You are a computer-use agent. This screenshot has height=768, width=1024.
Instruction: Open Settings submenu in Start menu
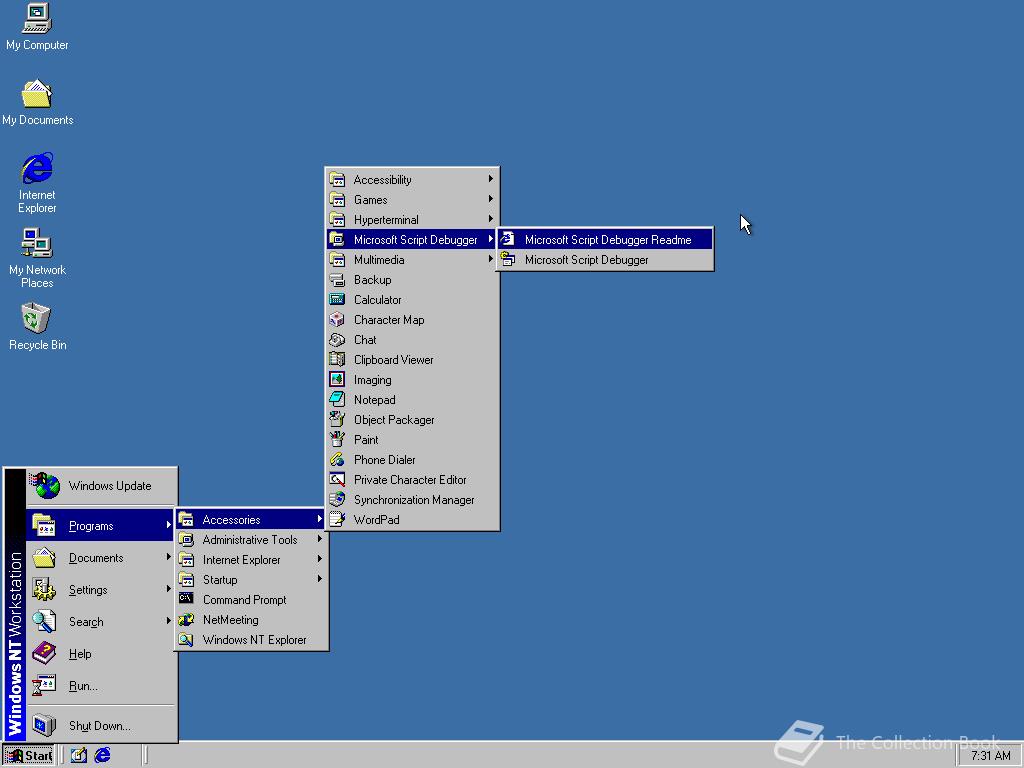pyautogui.click(x=102, y=590)
